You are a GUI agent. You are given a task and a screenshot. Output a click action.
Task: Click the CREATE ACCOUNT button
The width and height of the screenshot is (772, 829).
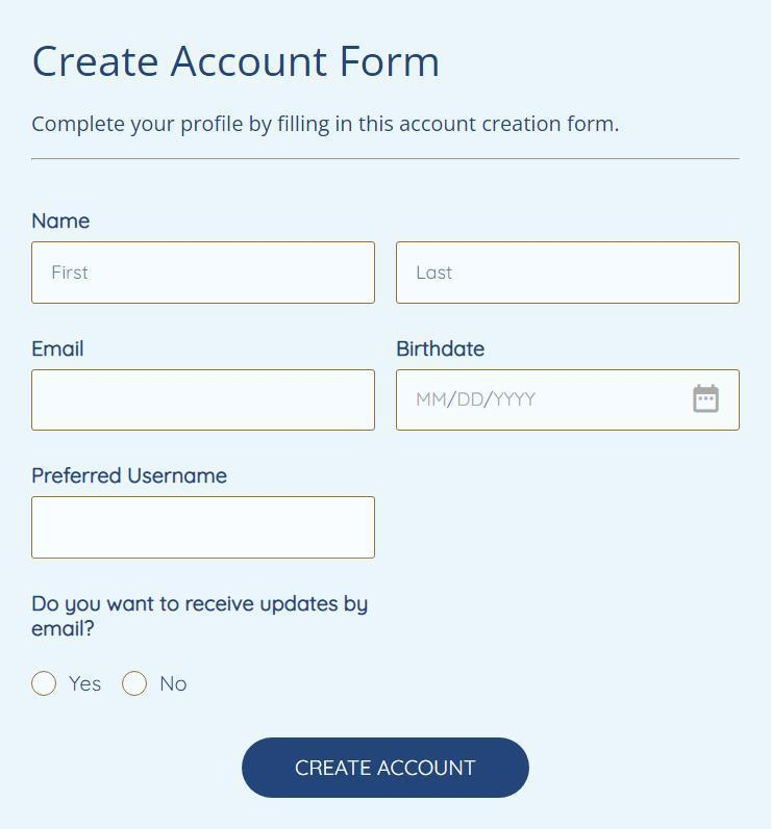tap(385, 767)
